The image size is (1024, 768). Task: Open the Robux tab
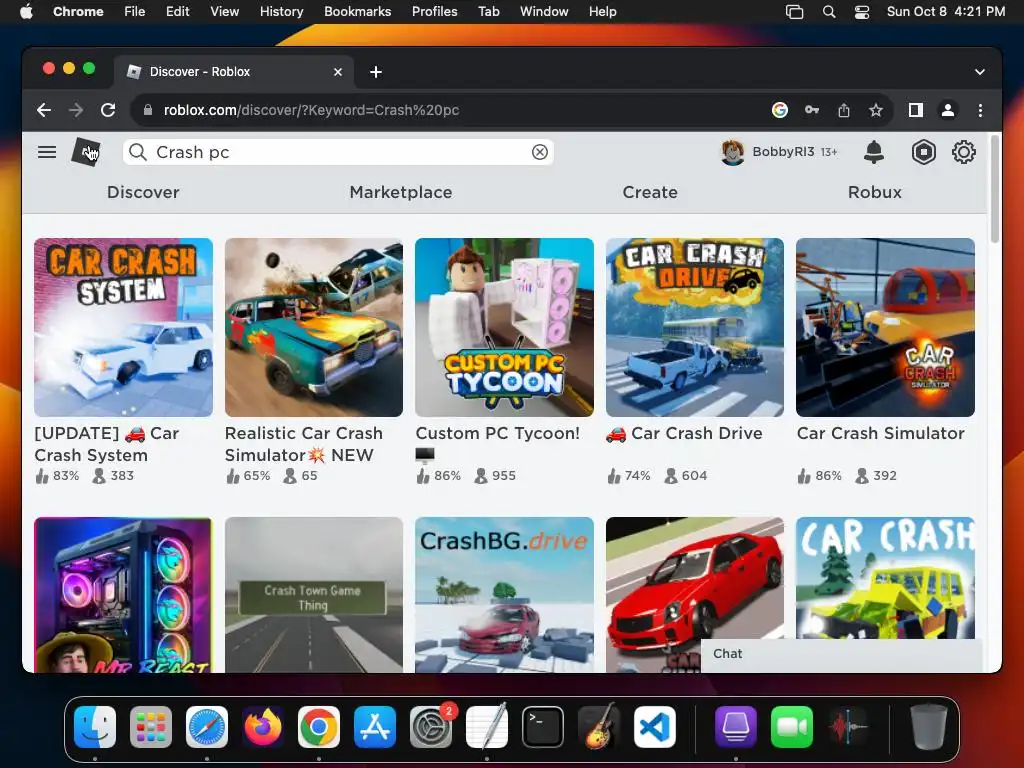pyautogui.click(x=874, y=192)
